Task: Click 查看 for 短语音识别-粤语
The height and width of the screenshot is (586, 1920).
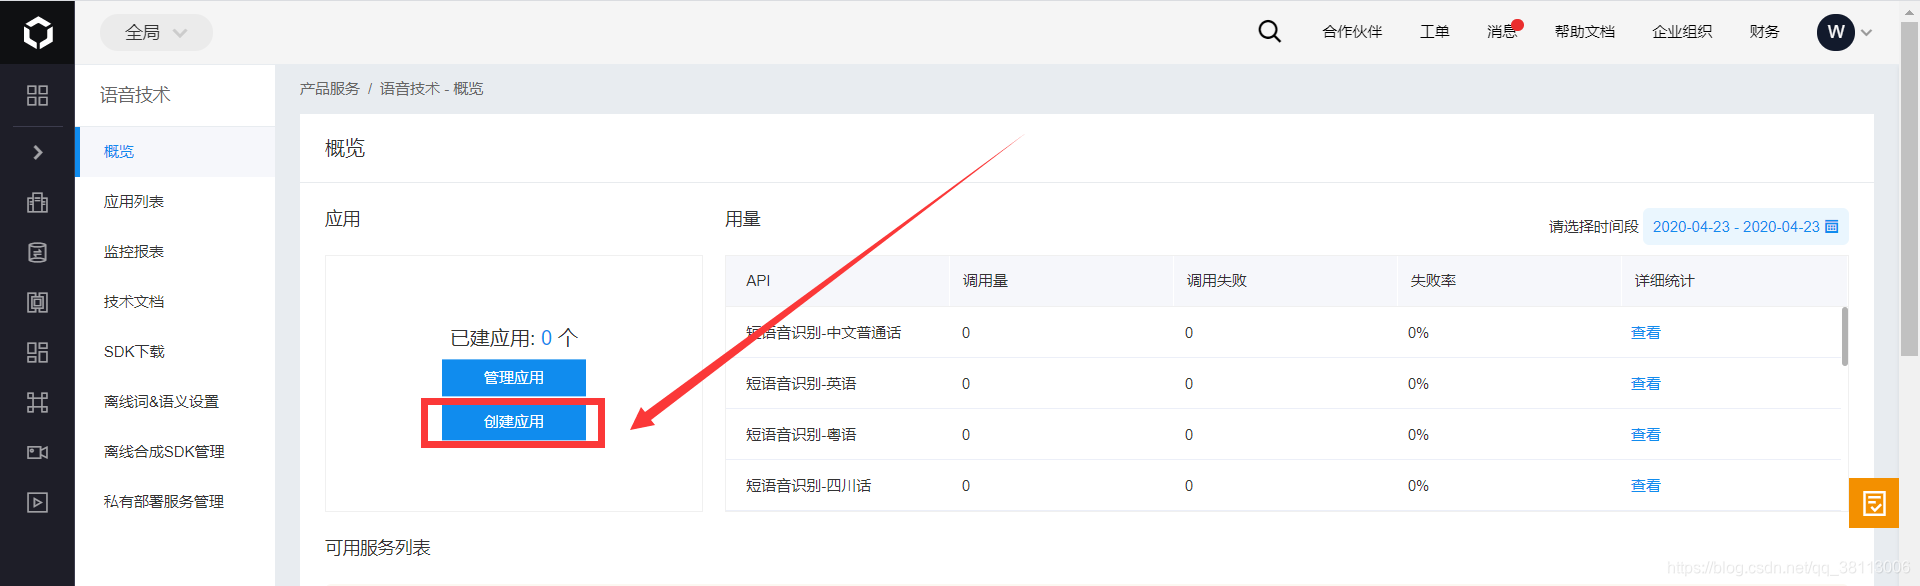Action: [x=1645, y=435]
